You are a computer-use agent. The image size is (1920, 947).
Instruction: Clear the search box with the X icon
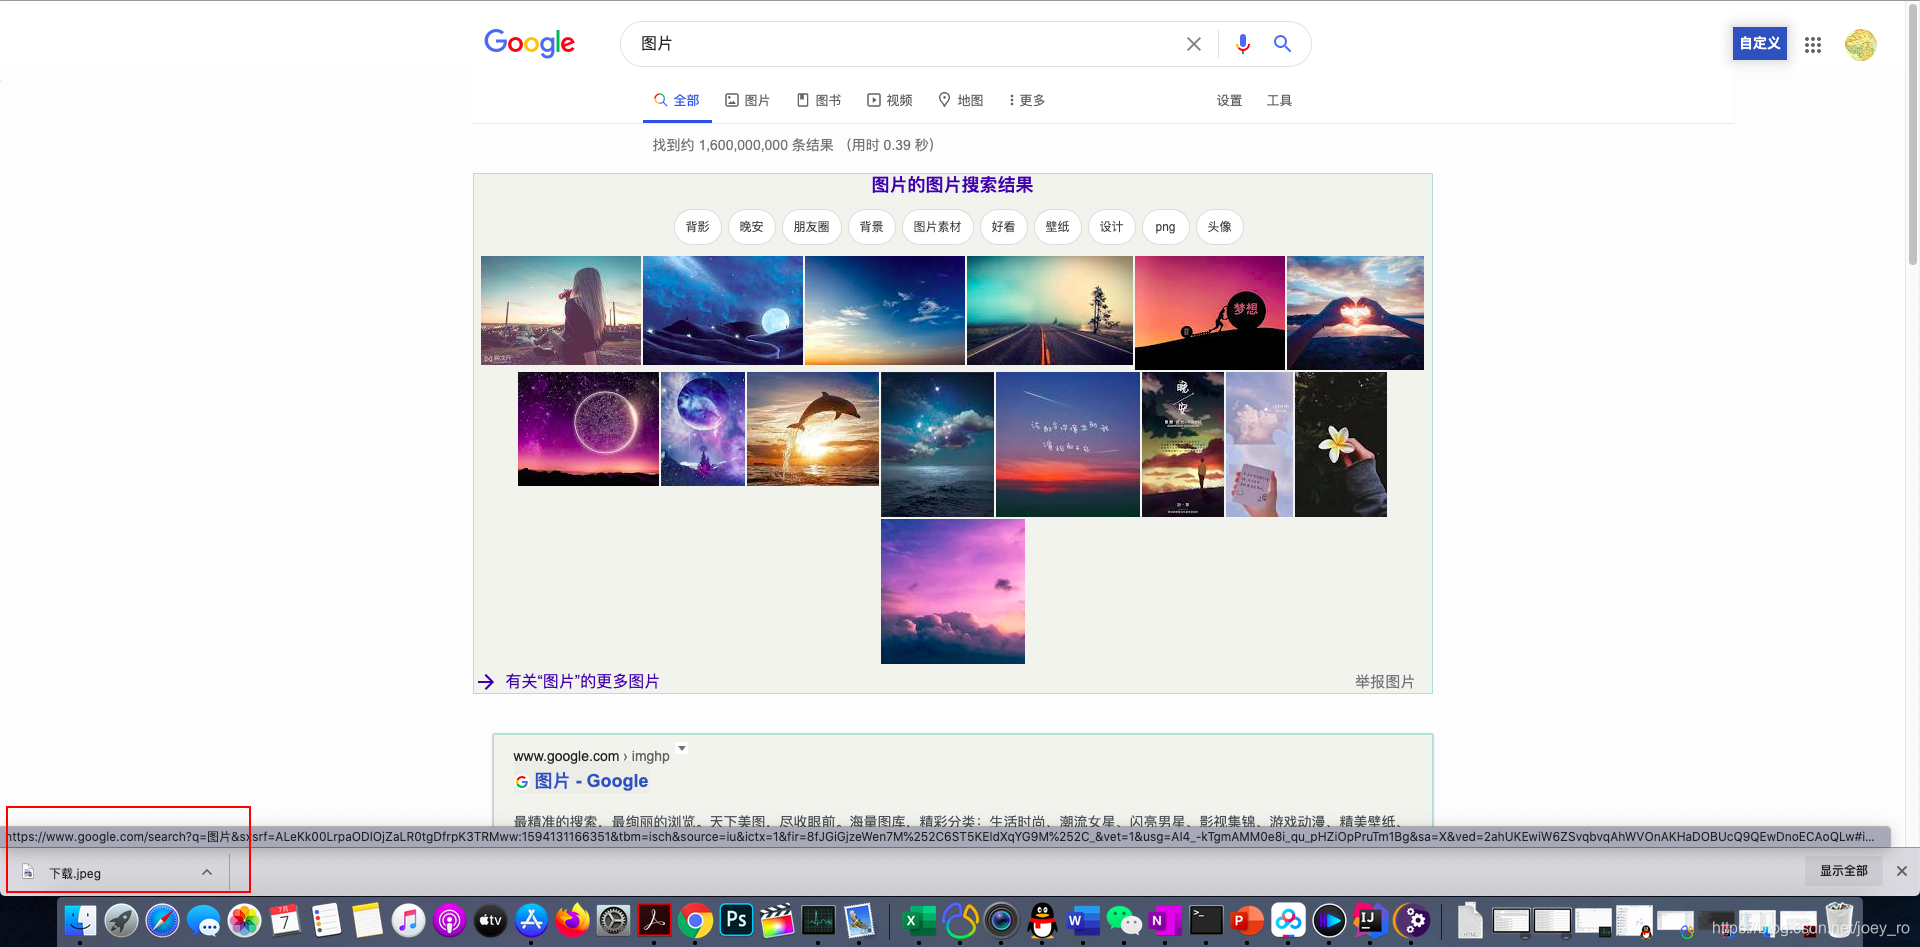click(x=1193, y=44)
